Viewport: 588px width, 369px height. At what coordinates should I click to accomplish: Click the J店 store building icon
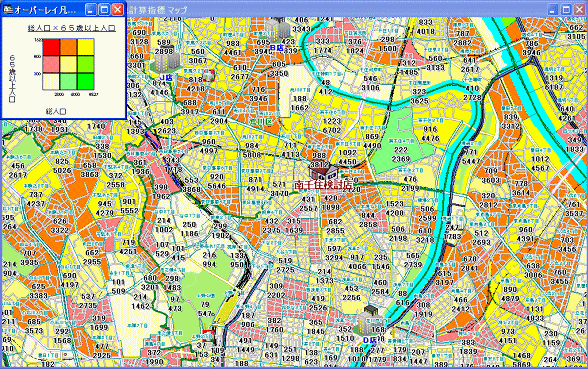click(165, 60)
